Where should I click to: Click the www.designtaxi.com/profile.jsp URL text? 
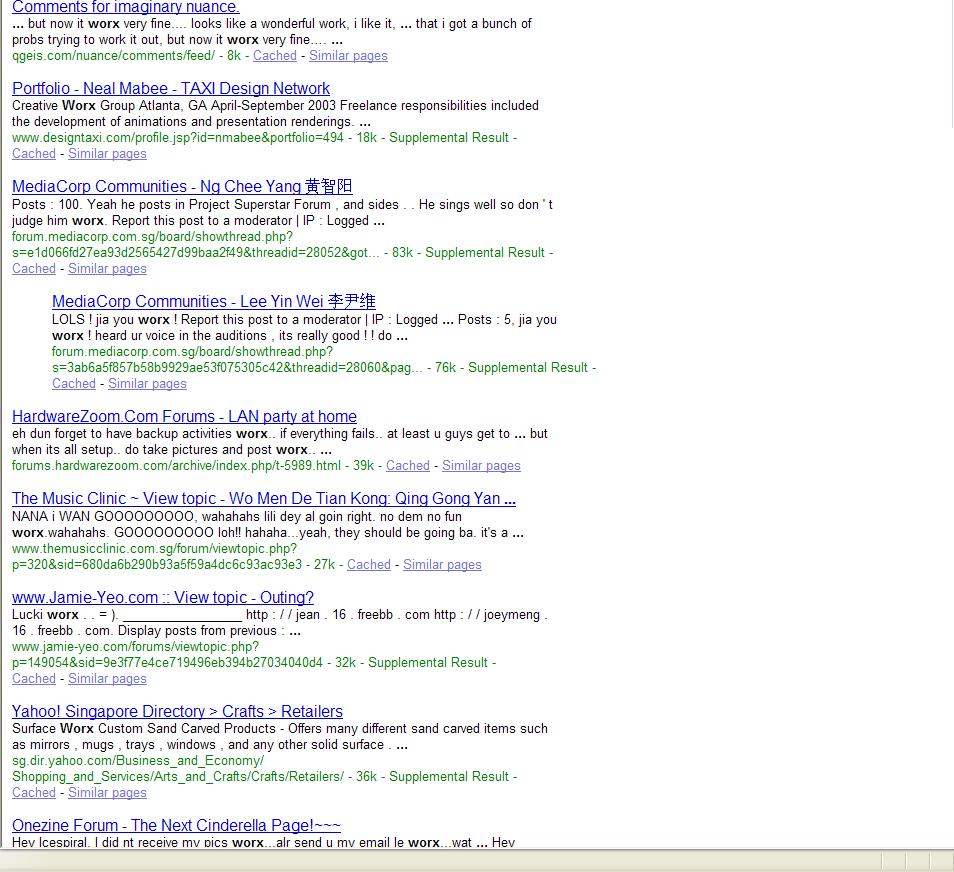coord(178,138)
